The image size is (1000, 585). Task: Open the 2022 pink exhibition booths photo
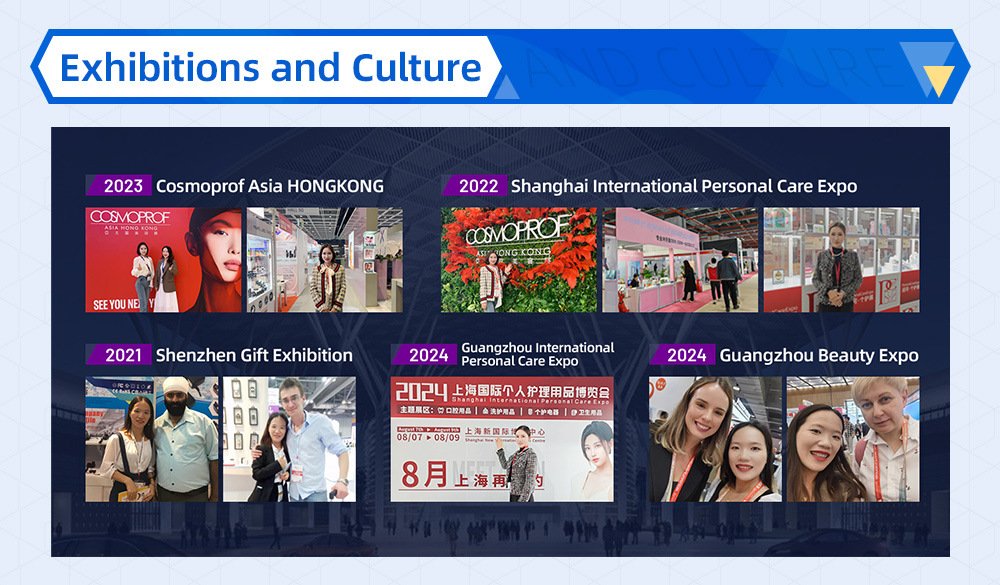[680, 260]
